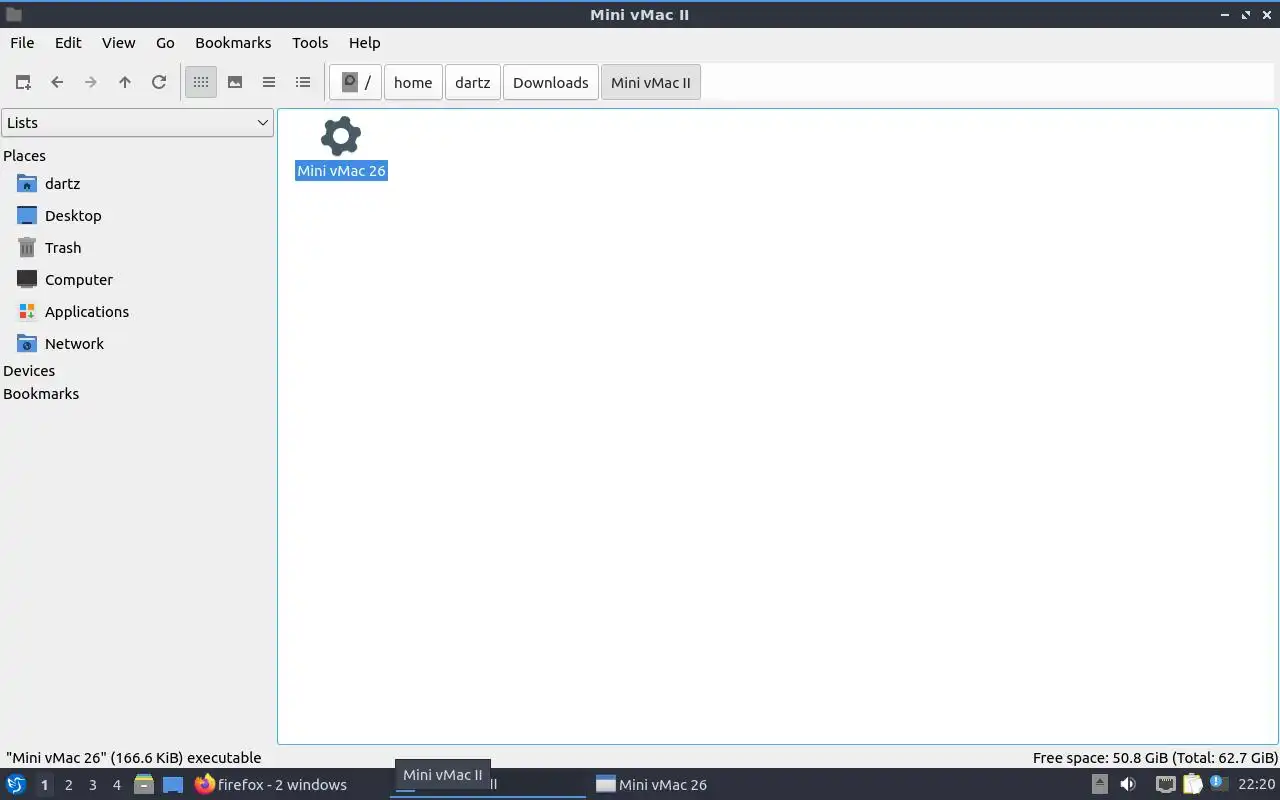Open the volume control in tray
Image resolution: width=1280 pixels, height=800 pixels.
(1128, 785)
